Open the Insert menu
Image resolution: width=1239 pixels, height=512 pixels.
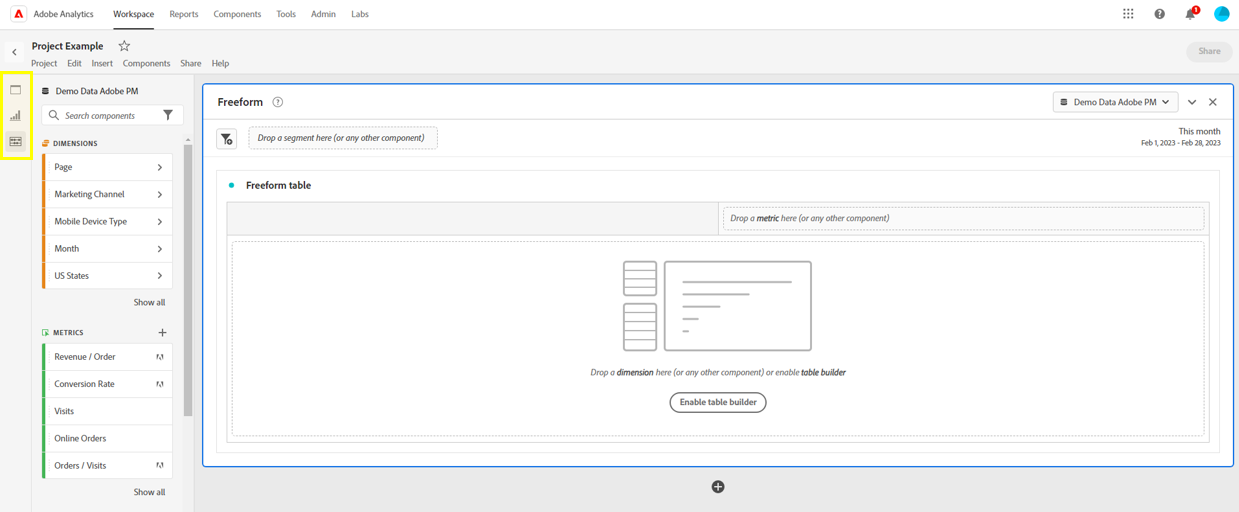(x=102, y=63)
